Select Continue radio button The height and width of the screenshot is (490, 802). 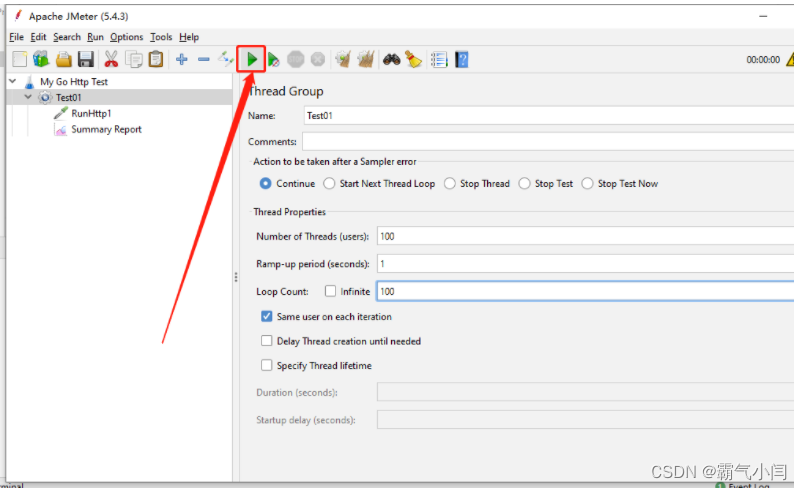[x=265, y=183]
